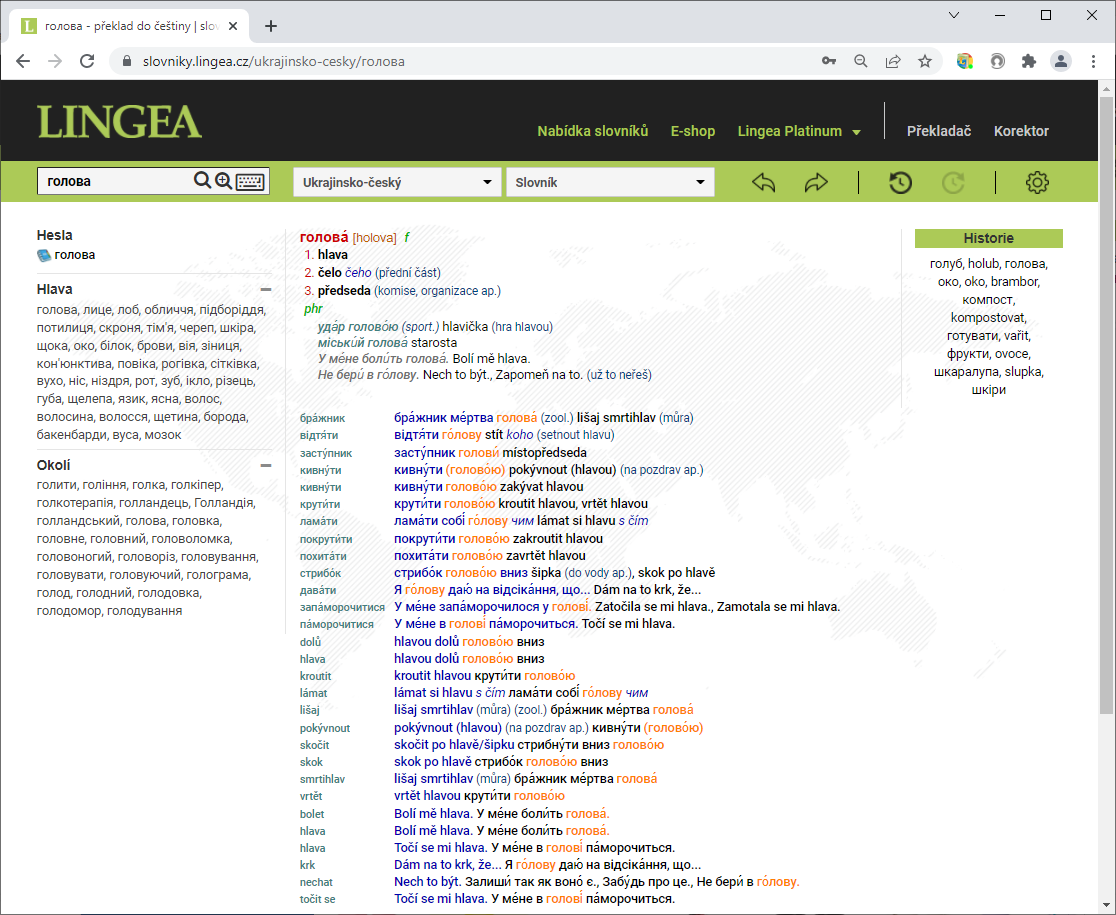This screenshot has width=1116, height=915.
Task: Go forward using the green right arrow
Action: [816, 183]
